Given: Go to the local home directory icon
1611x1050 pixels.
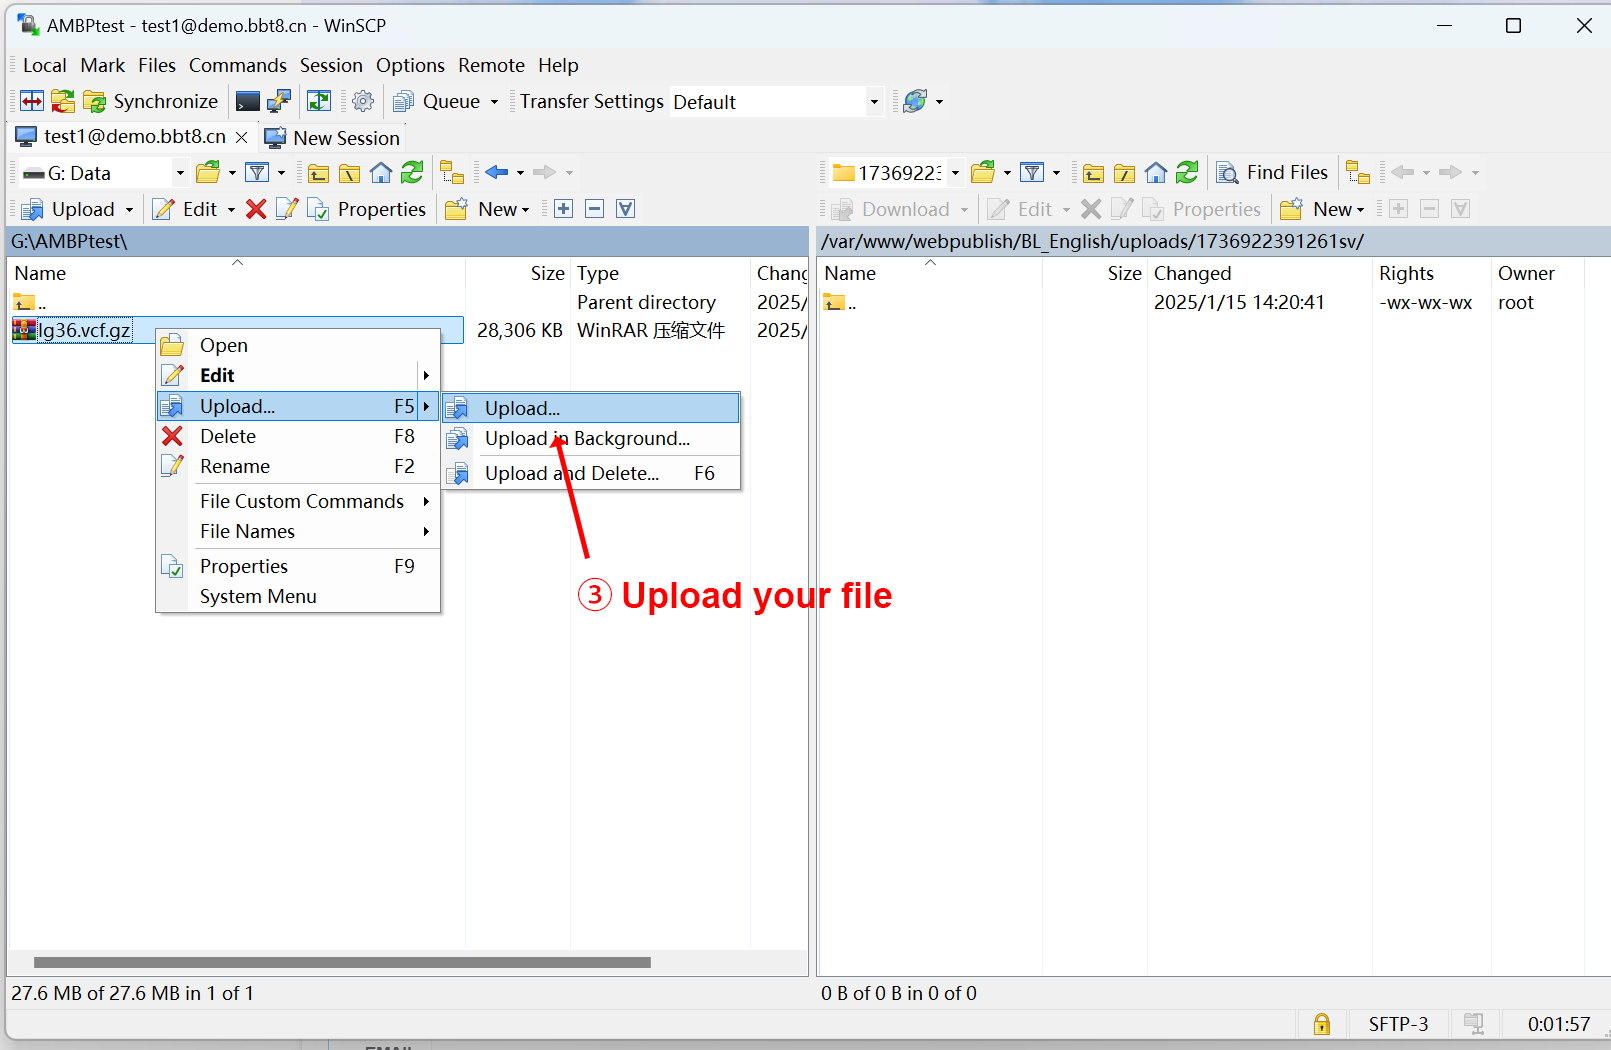Looking at the screenshot, I should coord(381,173).
